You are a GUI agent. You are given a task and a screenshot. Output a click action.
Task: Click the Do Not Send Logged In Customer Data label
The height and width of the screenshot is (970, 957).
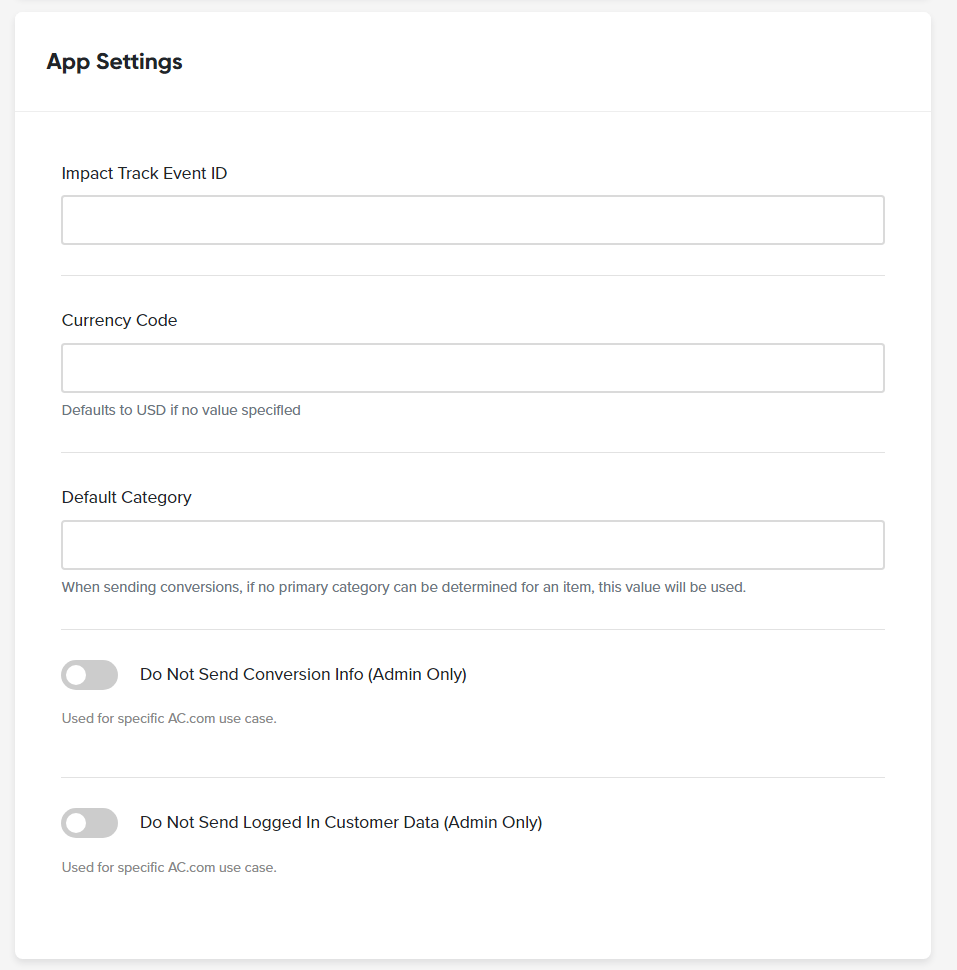coord(341,822)
